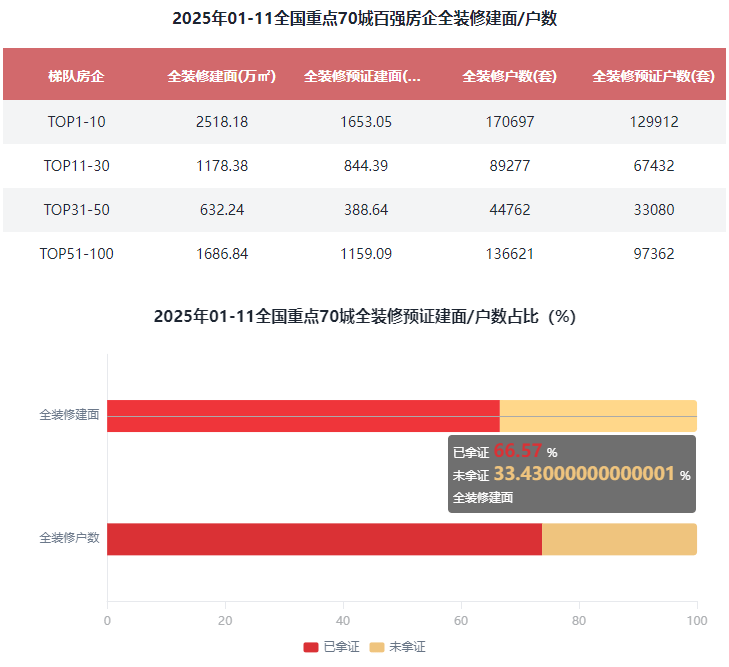
Task: Click the orange segment of 全装修户数 bar
Action: (x=619, y=539)
